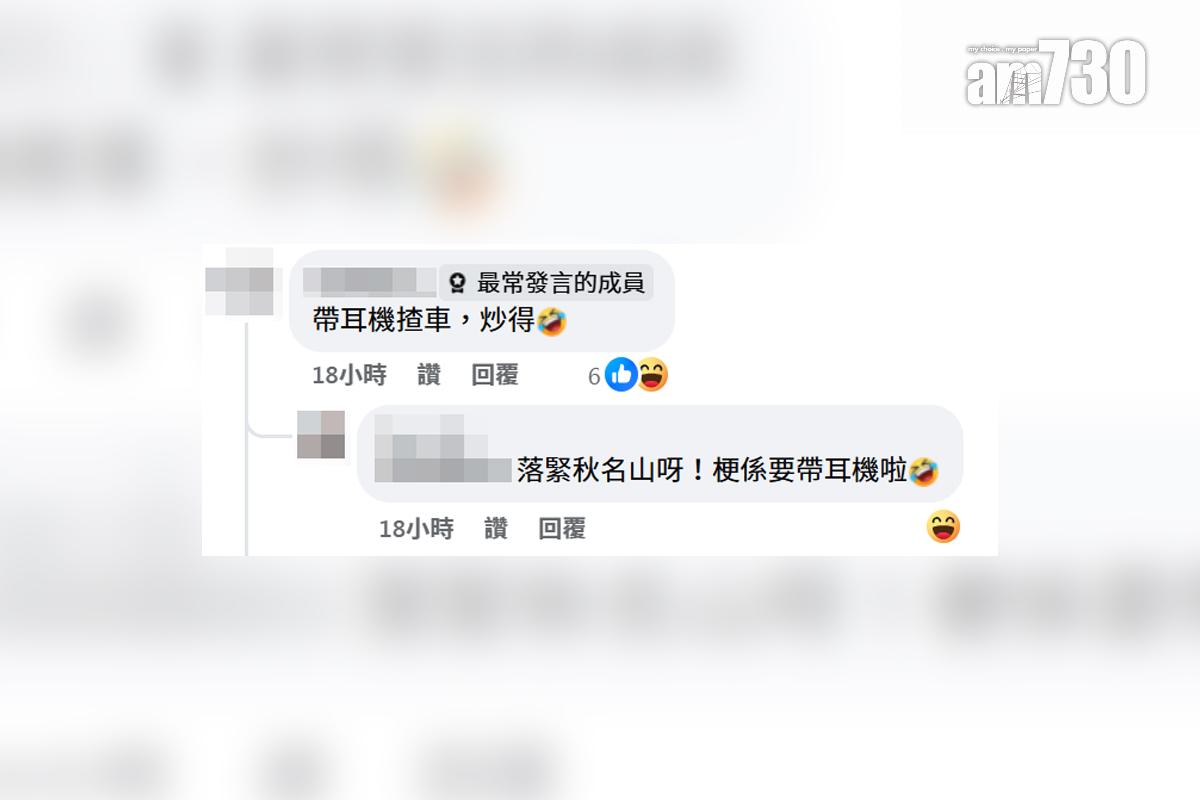The width and height of the screenshot is (1200, 800).
Task: Click the haha reaction under the reply comment
Action: (943, 526)
